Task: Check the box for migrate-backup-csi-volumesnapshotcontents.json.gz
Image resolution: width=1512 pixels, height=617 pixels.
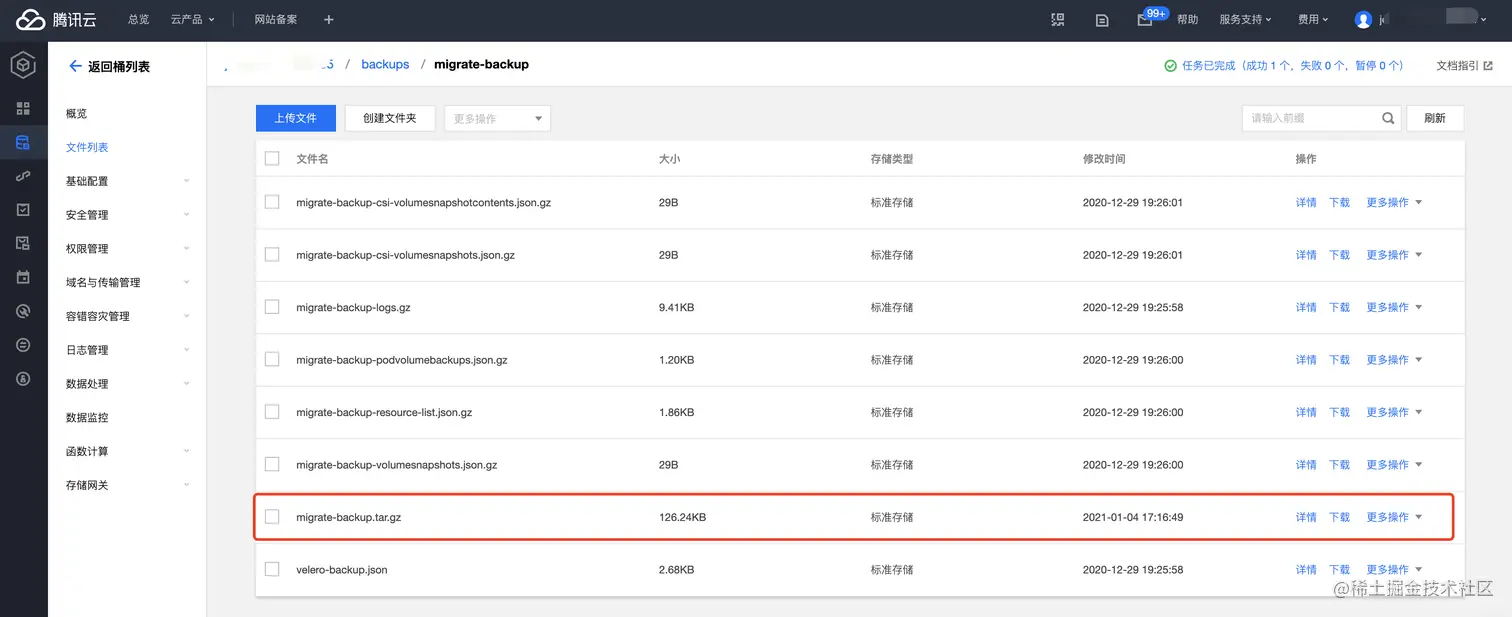Action: click(272, 202)
